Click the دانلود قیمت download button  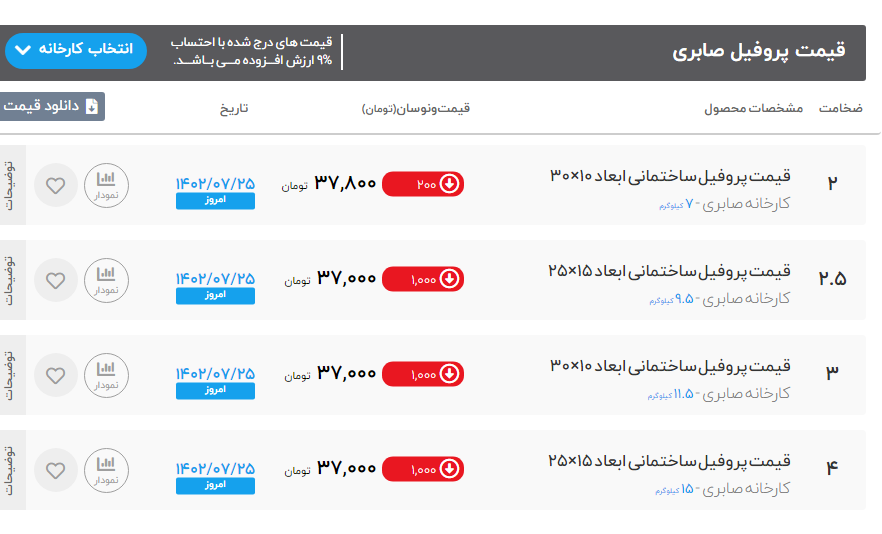51,106
